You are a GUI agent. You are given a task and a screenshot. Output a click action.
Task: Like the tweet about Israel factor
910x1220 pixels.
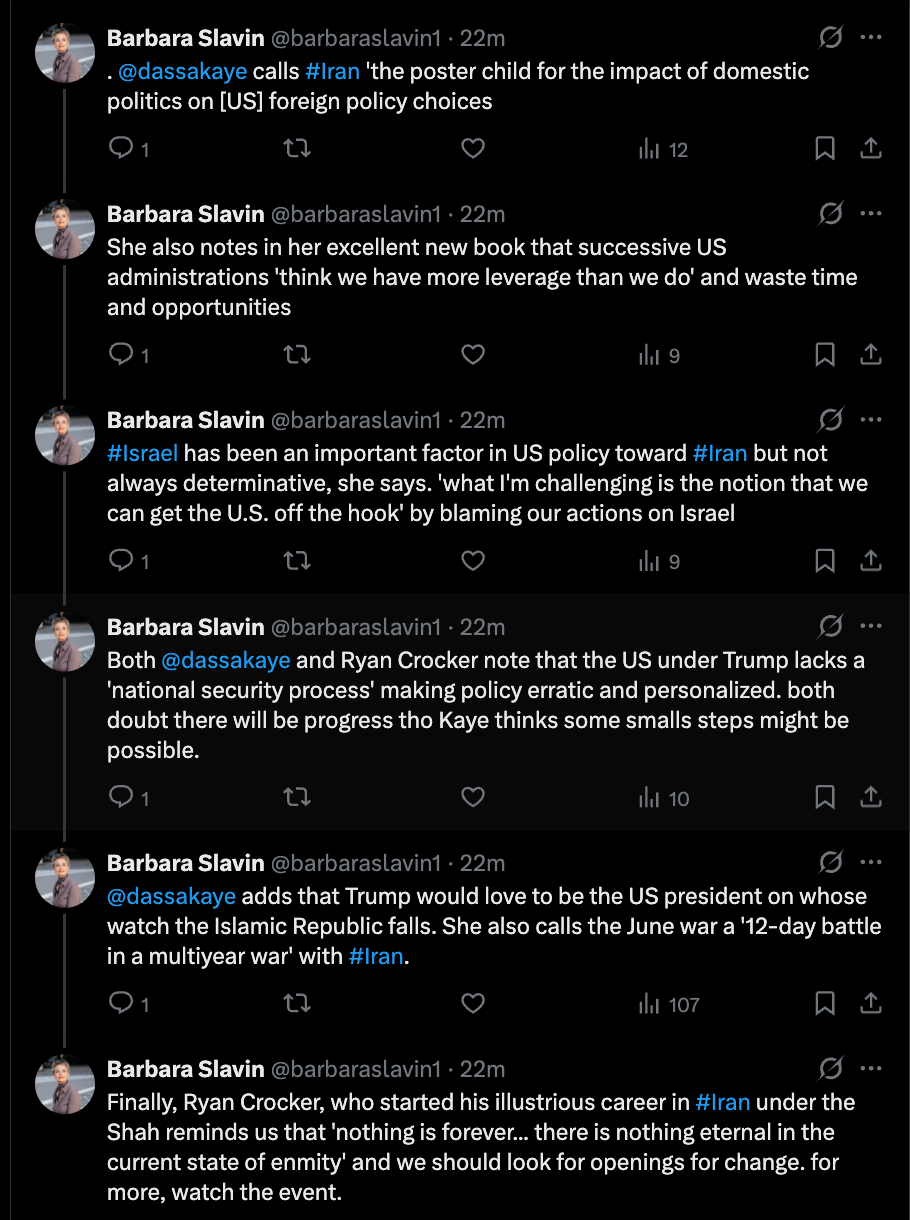point(473,561)
